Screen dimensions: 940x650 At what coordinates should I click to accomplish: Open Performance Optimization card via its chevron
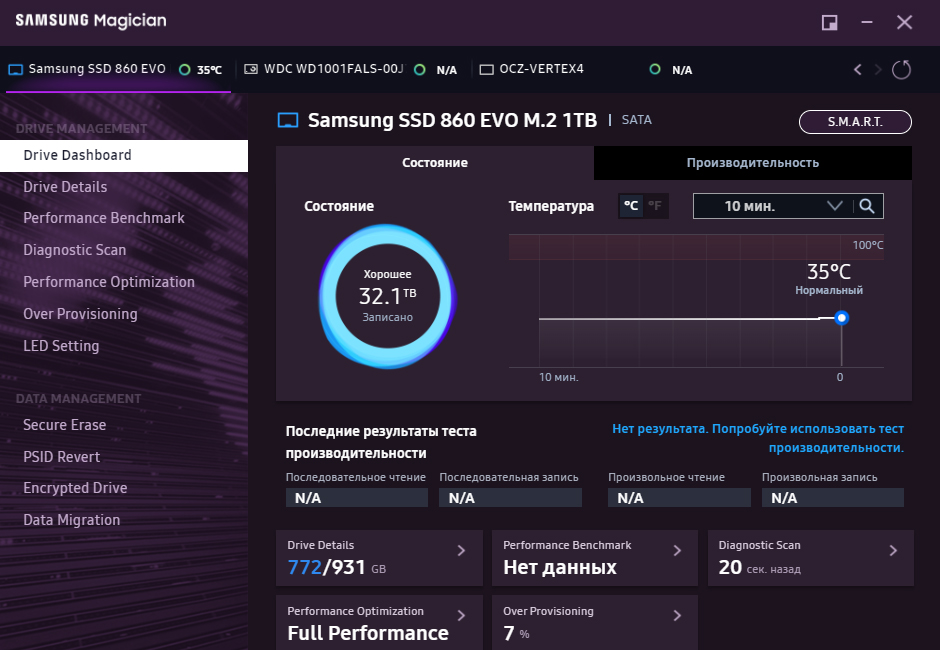(x=461, y=616)
